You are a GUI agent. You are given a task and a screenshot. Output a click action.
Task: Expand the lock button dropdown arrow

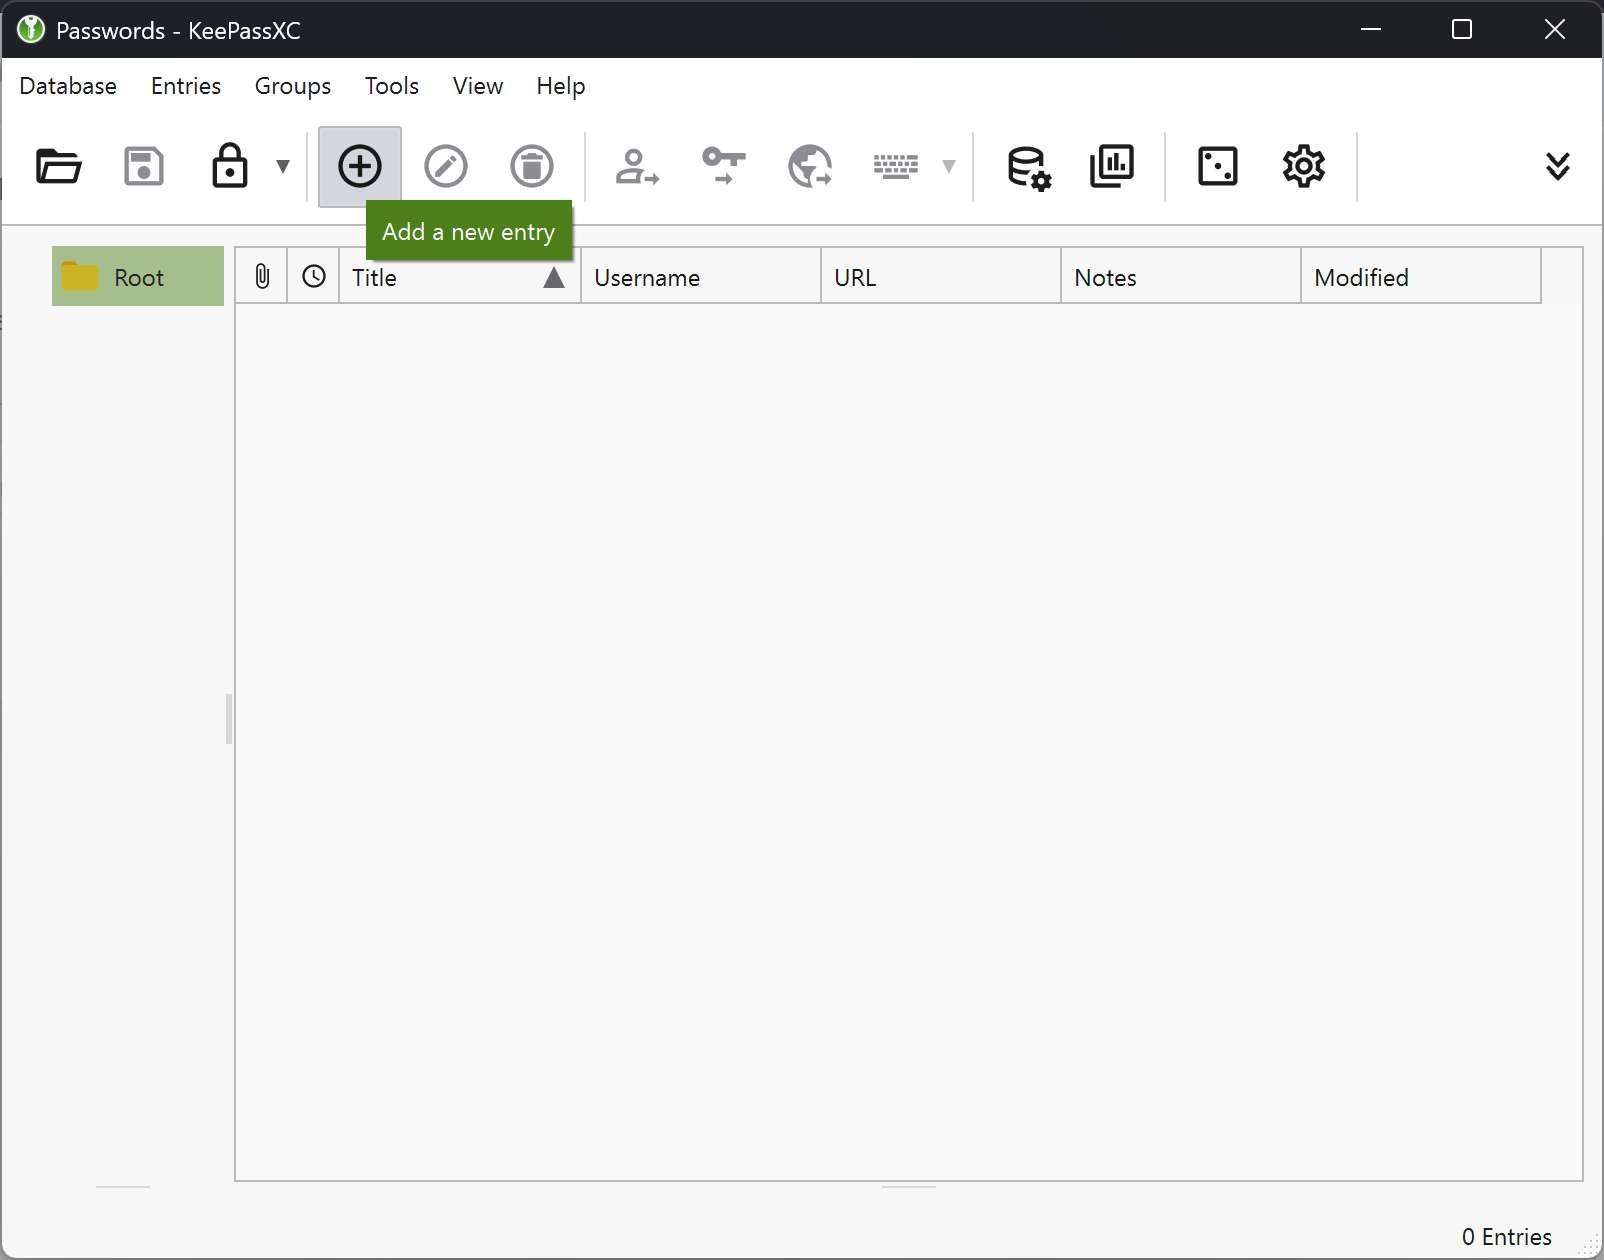point(283,166)
